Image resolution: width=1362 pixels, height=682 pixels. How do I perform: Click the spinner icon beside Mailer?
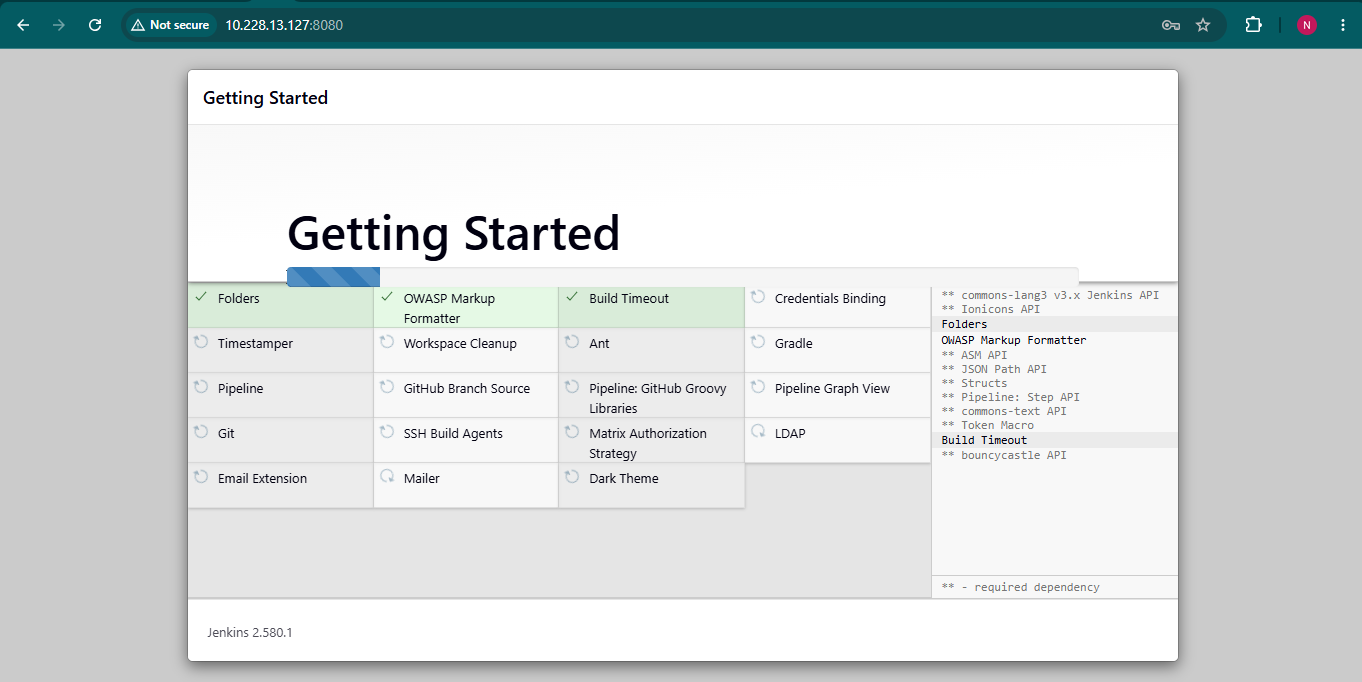click(387, 477)
